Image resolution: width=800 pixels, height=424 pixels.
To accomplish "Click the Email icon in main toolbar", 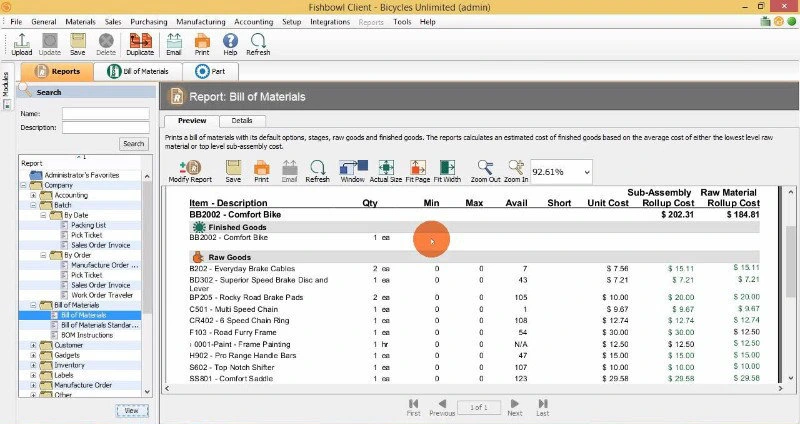I will tap(173, 42).
